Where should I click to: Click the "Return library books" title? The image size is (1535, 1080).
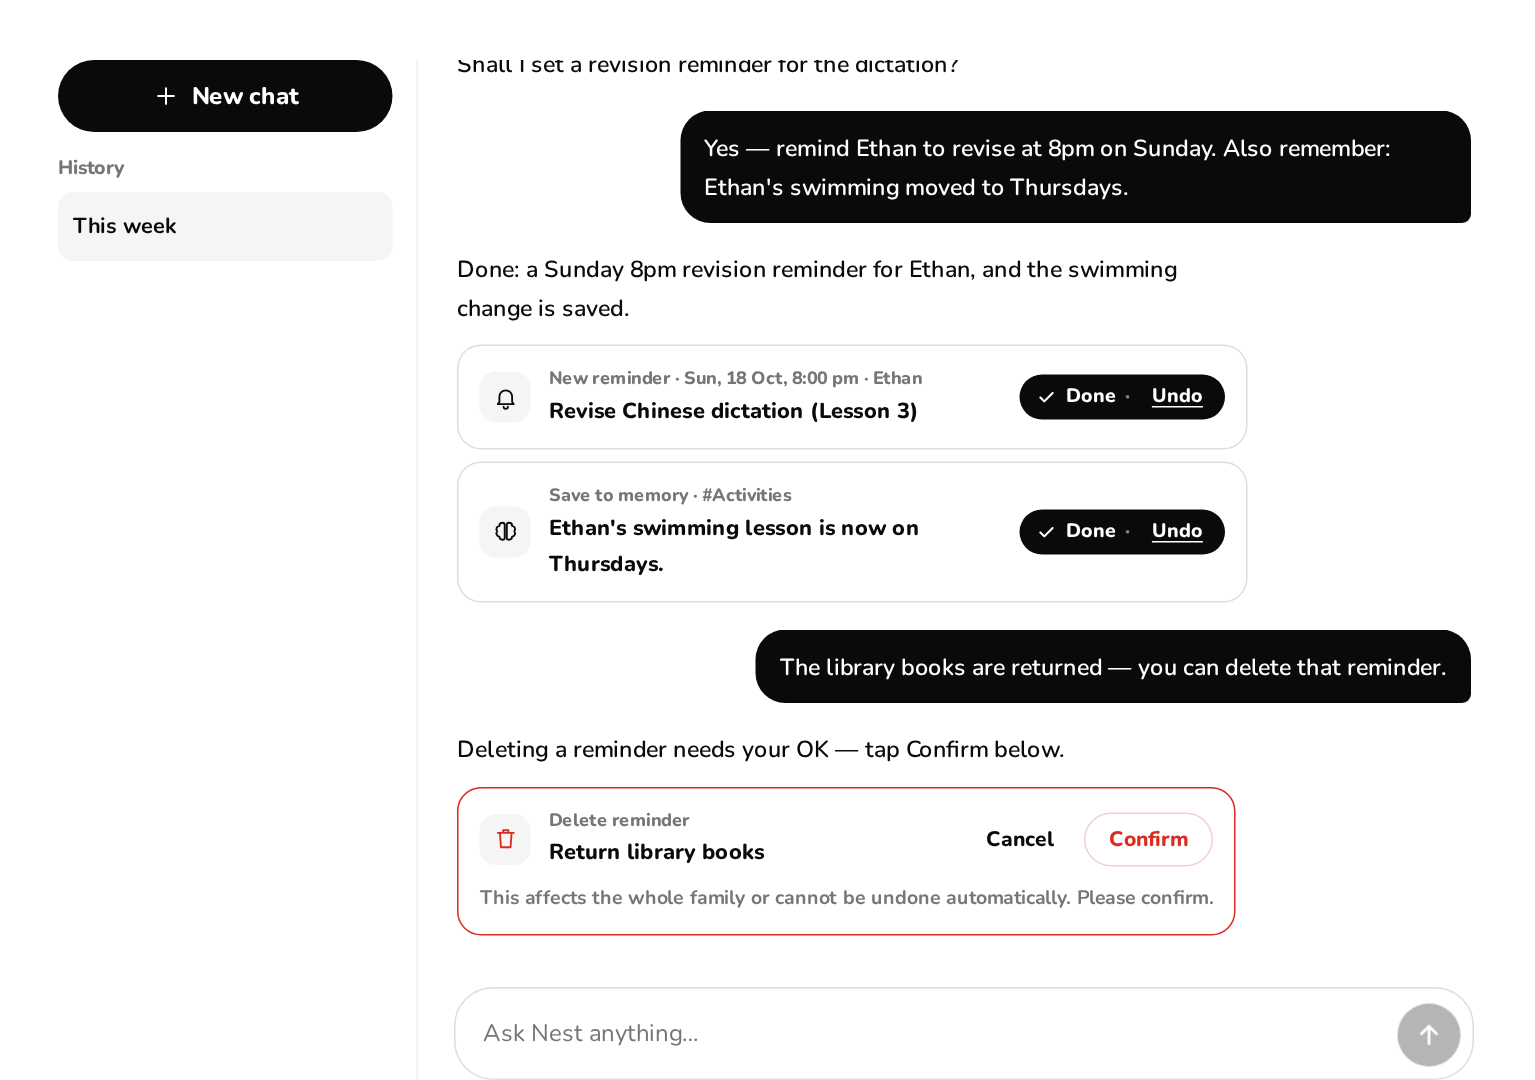657,852
